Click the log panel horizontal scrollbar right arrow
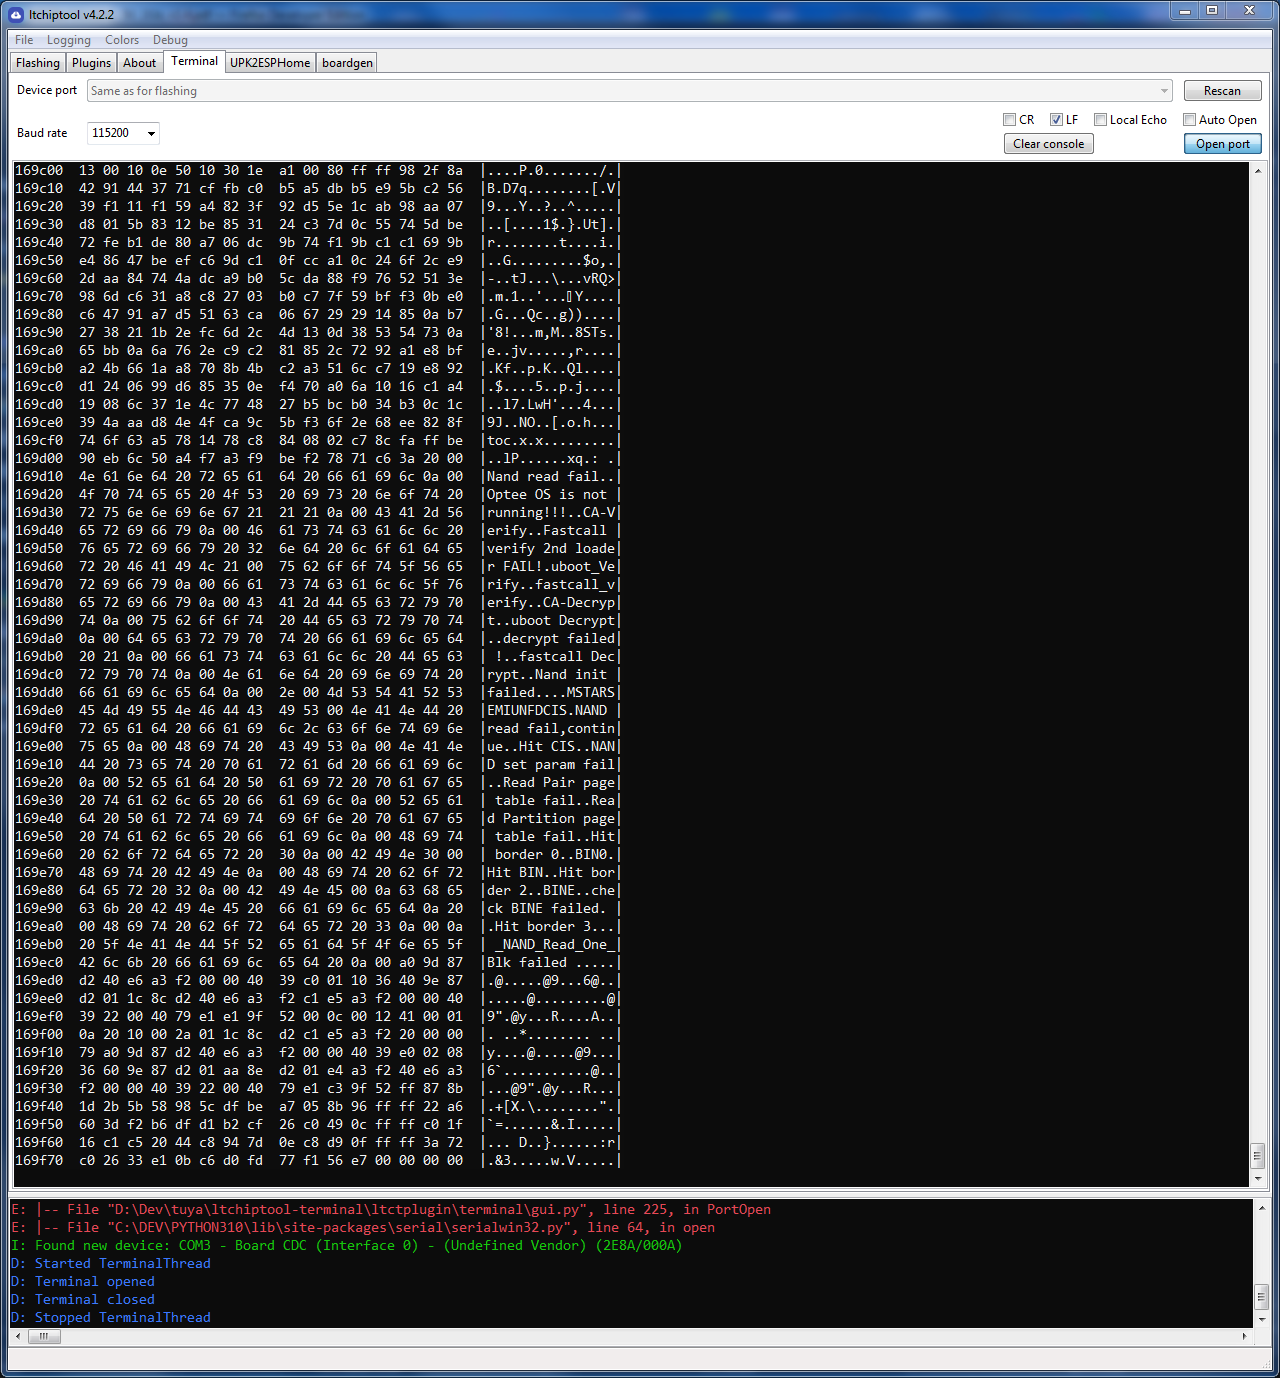1280x1378 pixels. [x=1244, y=1336]
